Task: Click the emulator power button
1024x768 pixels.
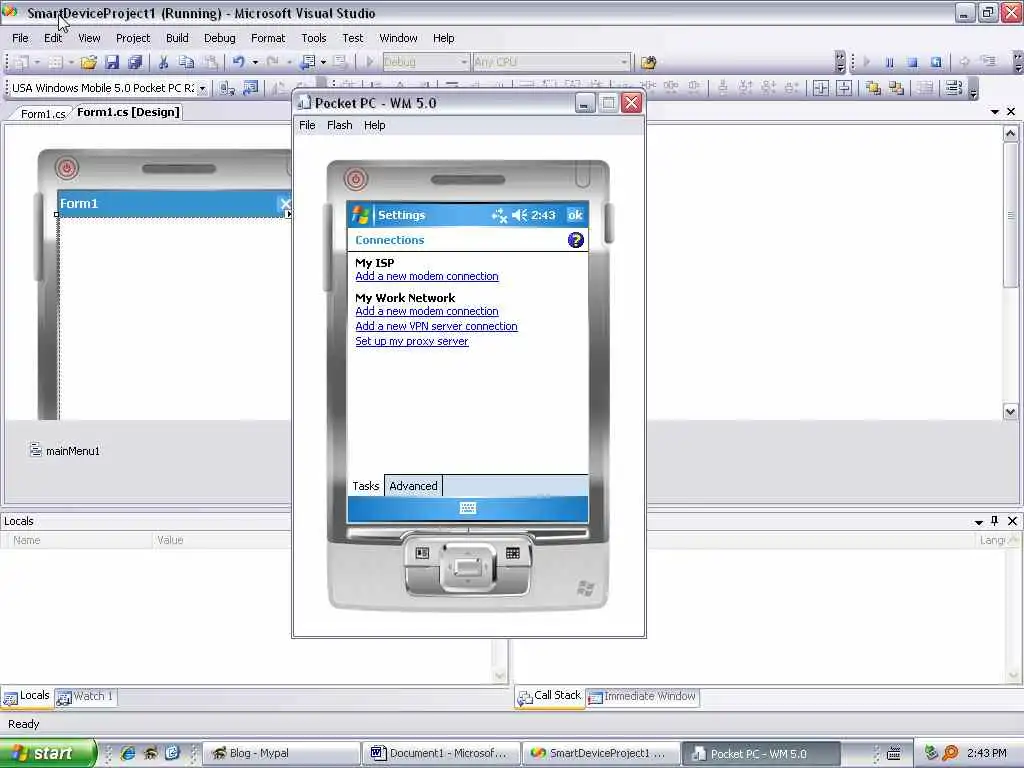Action: click(x=356, y=178)
